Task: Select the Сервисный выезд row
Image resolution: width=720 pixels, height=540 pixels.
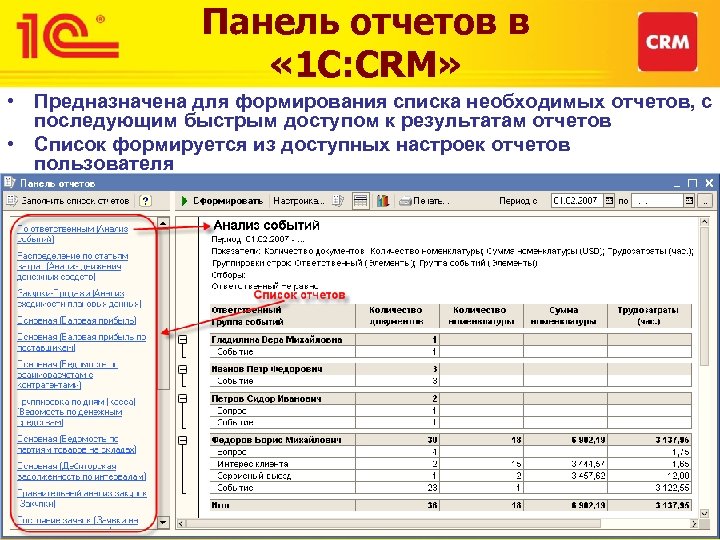Action: coord(451,476)
